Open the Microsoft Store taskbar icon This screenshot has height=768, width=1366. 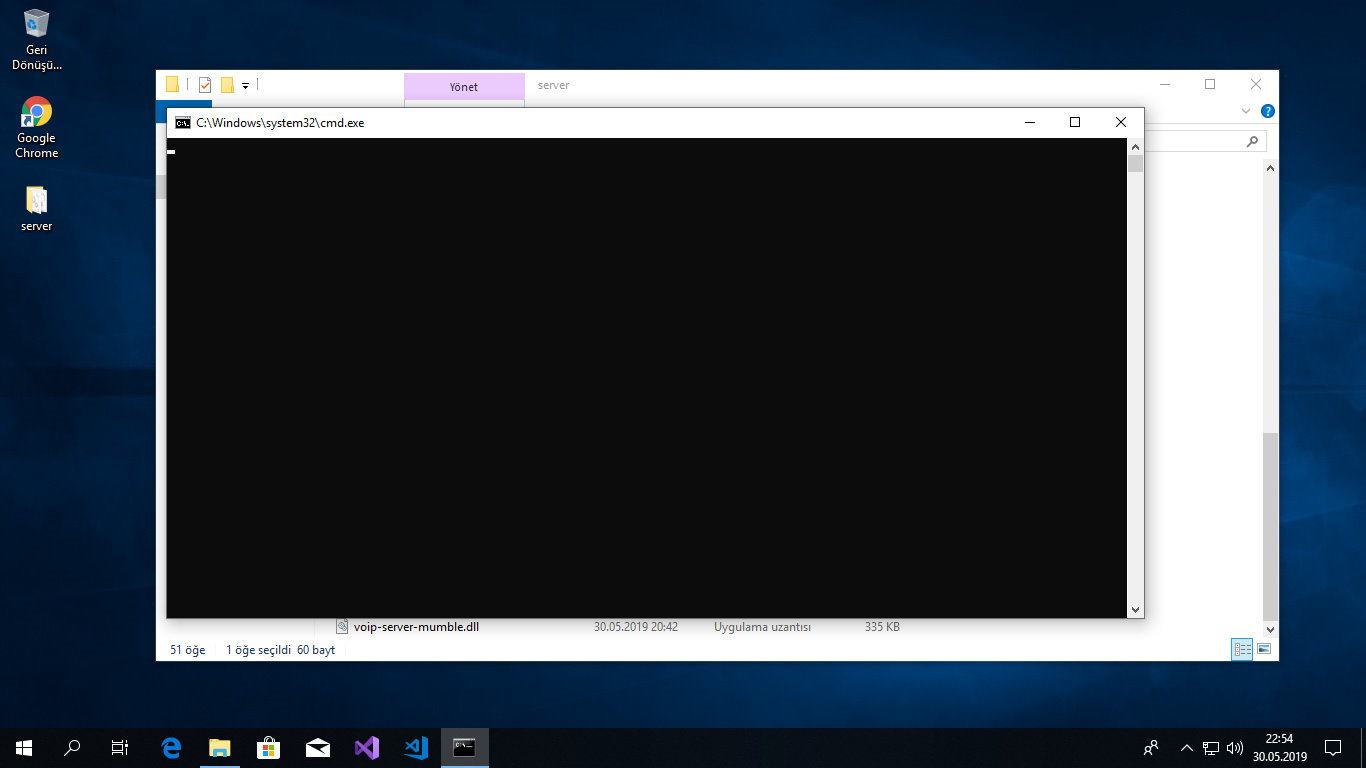click(x=268, y=747)
